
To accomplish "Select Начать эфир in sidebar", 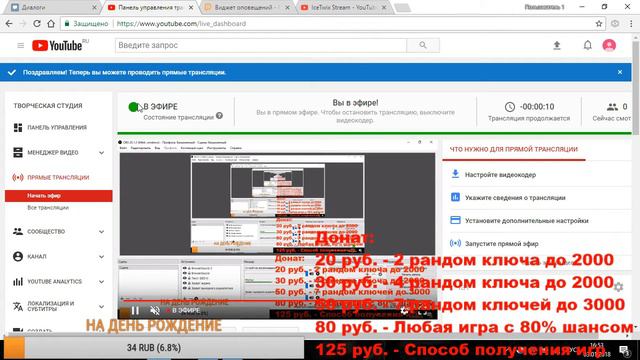I will click(x=58, y=196).
